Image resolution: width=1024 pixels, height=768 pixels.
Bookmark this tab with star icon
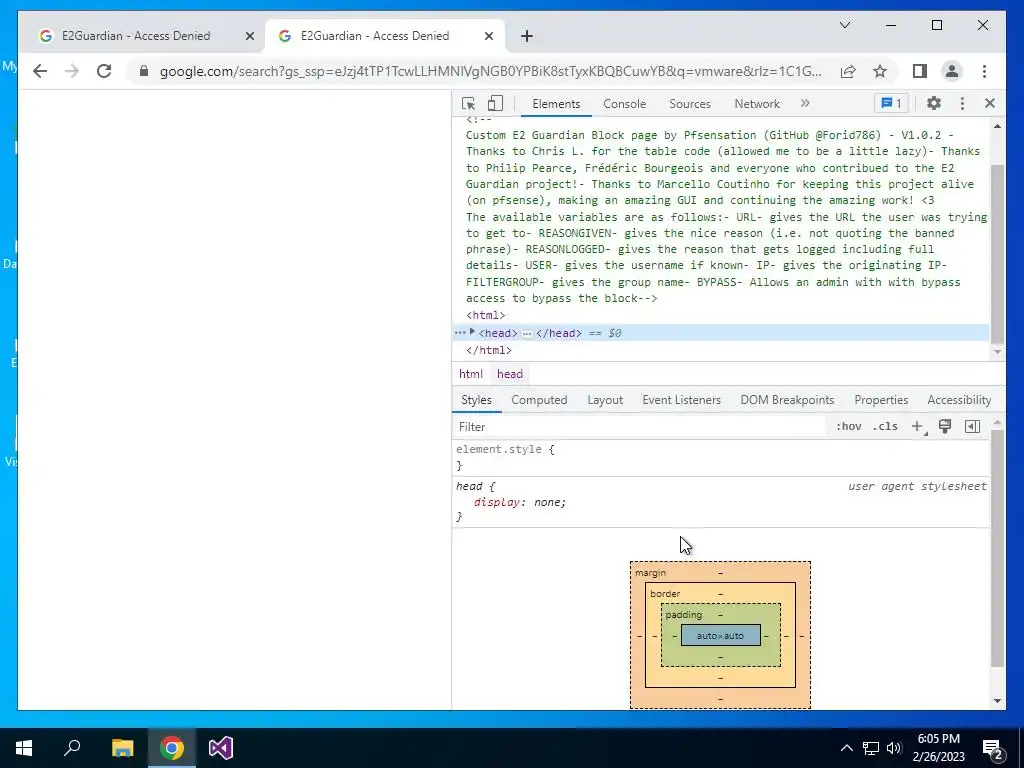click(x=880, y=71)
